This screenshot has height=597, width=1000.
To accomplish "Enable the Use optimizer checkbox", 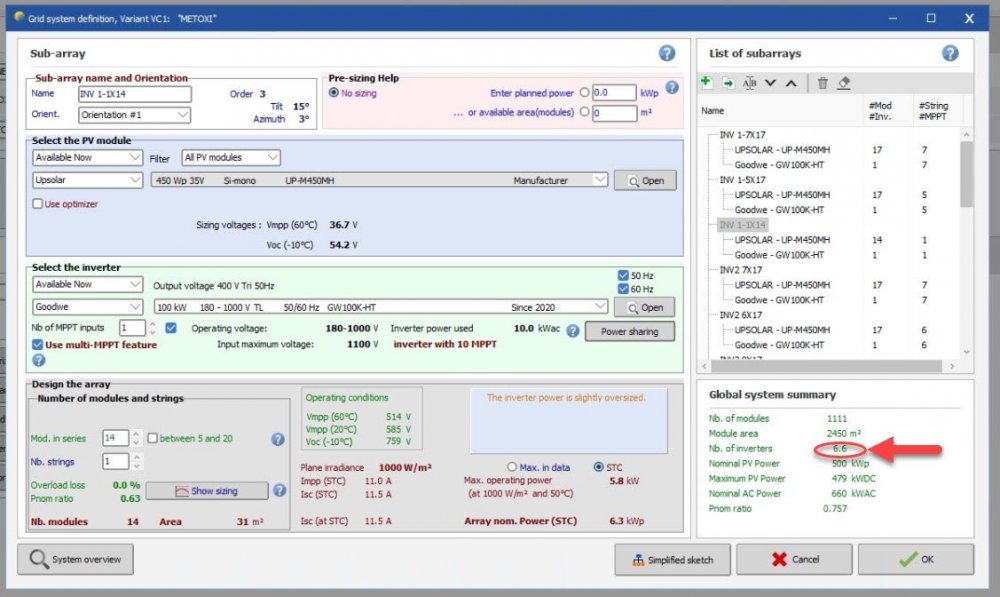I will [38, 203].
